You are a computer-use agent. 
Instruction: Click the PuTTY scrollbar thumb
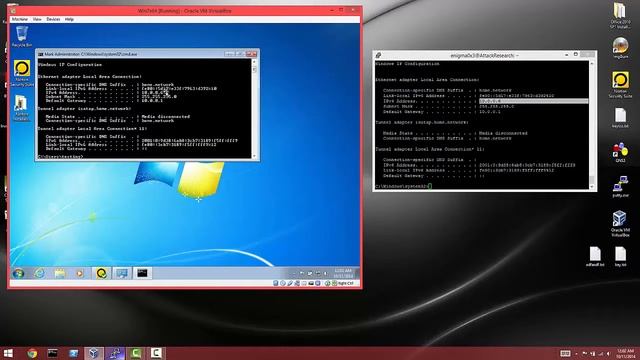pyautogui.click(x=592, y=180)
